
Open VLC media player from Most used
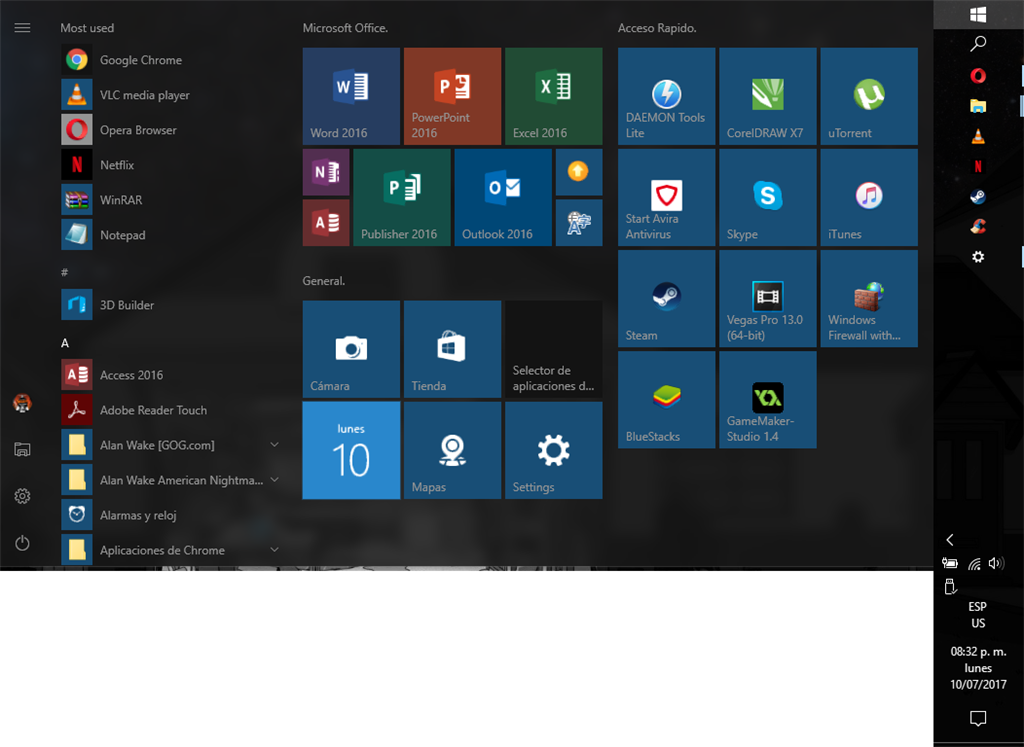170,95
